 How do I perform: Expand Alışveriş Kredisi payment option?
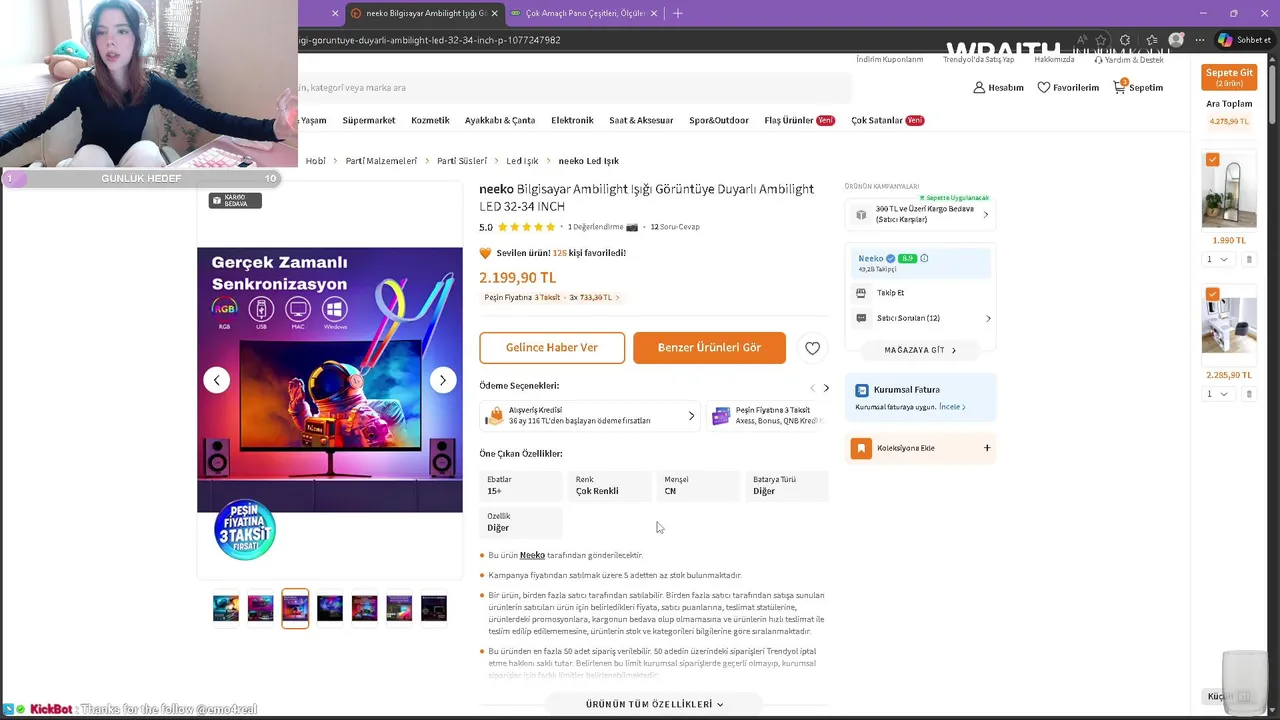pos(589,416)
